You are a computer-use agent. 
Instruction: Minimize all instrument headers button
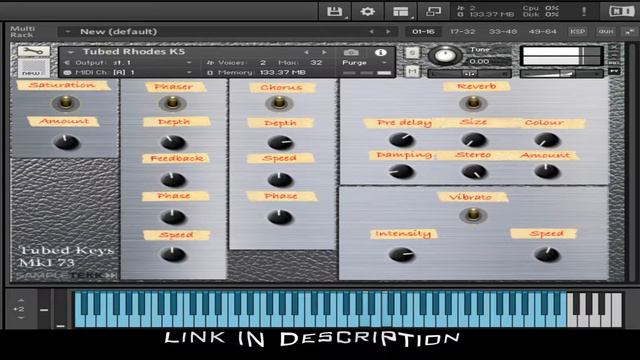pos(629,32)
